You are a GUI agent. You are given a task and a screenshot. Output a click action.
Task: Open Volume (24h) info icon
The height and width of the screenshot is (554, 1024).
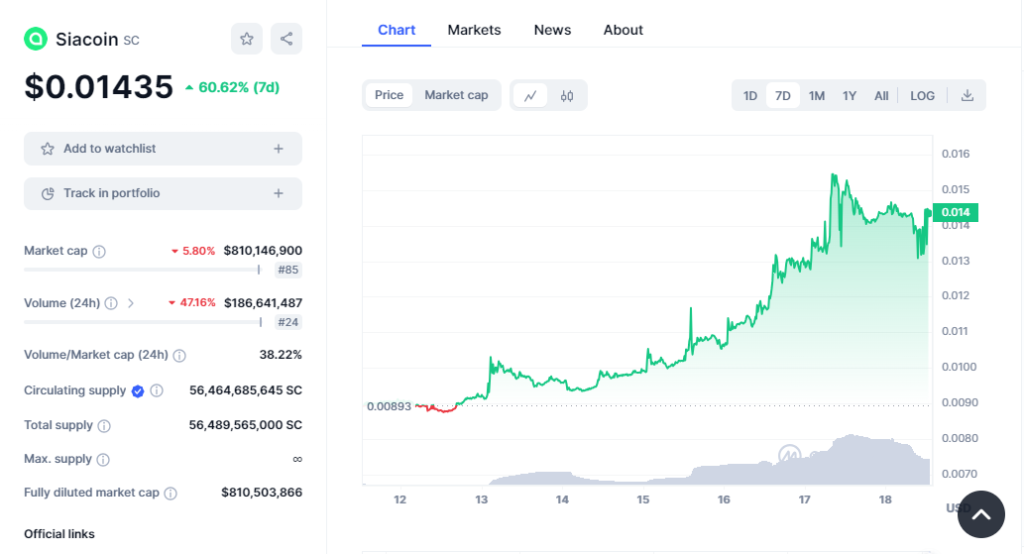pyautogui.click(x=111, y=303)
